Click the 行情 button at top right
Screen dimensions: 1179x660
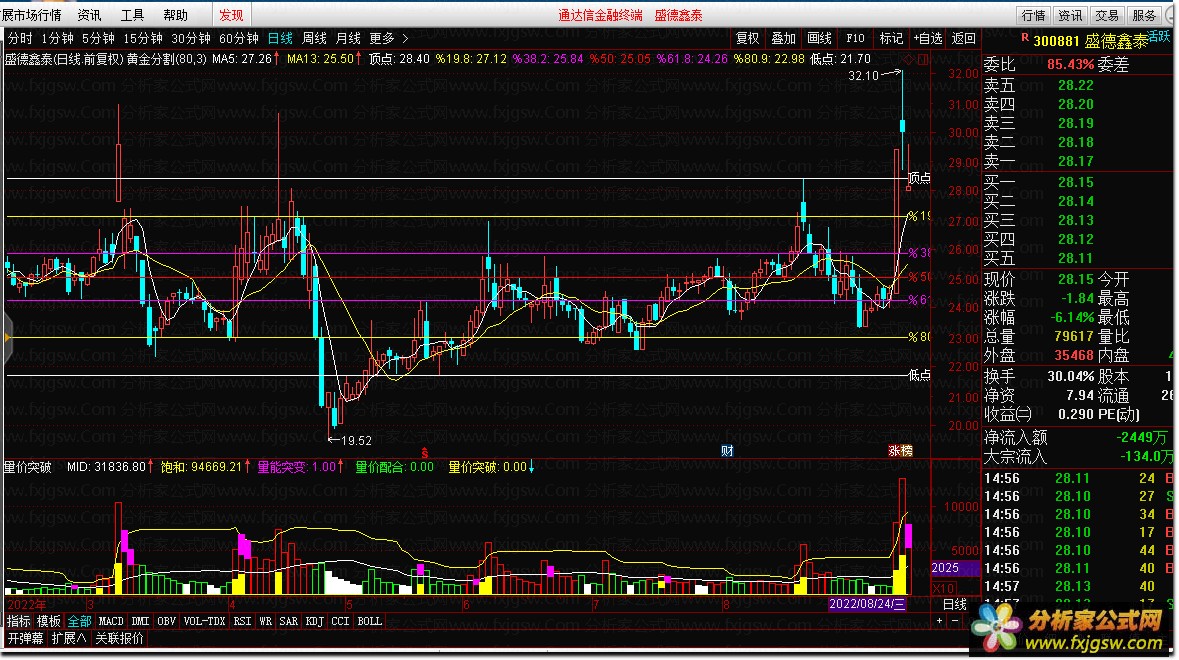point(1034,15)
